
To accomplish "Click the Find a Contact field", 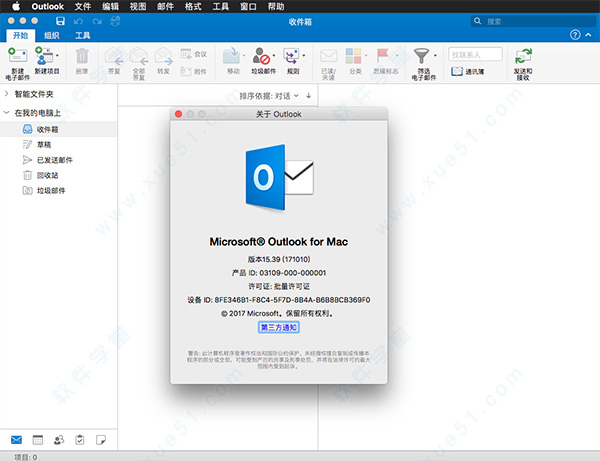I will tap(475, 54).
